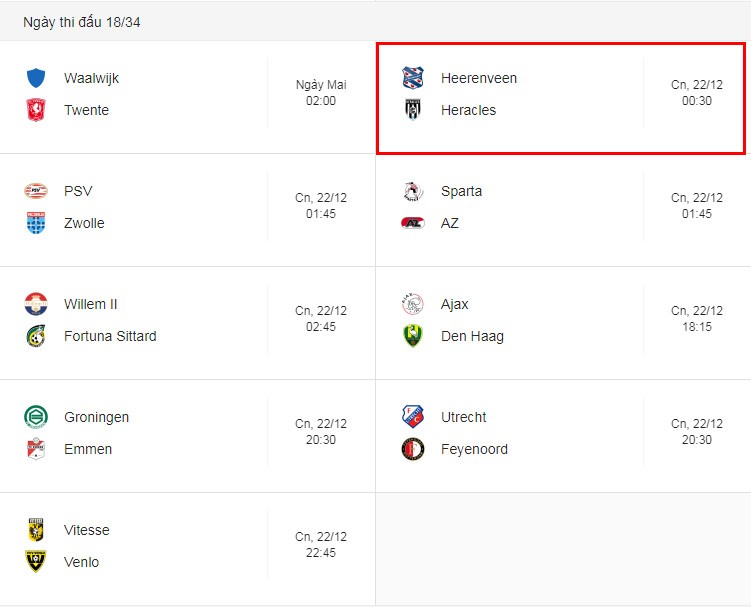Image resolution: width=751 pixels, height=607 pixels.
Task: Click the Groningen green circular logo
Action: click(x=36, y=417)
